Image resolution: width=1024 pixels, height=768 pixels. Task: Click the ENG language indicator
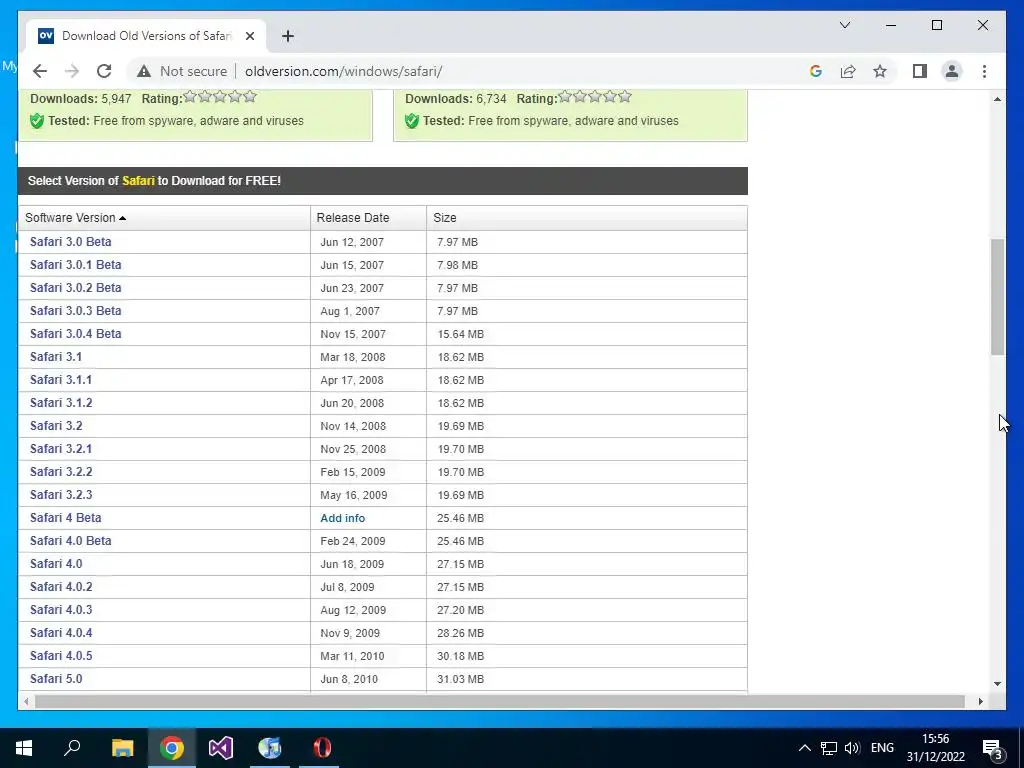pyautogui.click(x=882, y=748)
